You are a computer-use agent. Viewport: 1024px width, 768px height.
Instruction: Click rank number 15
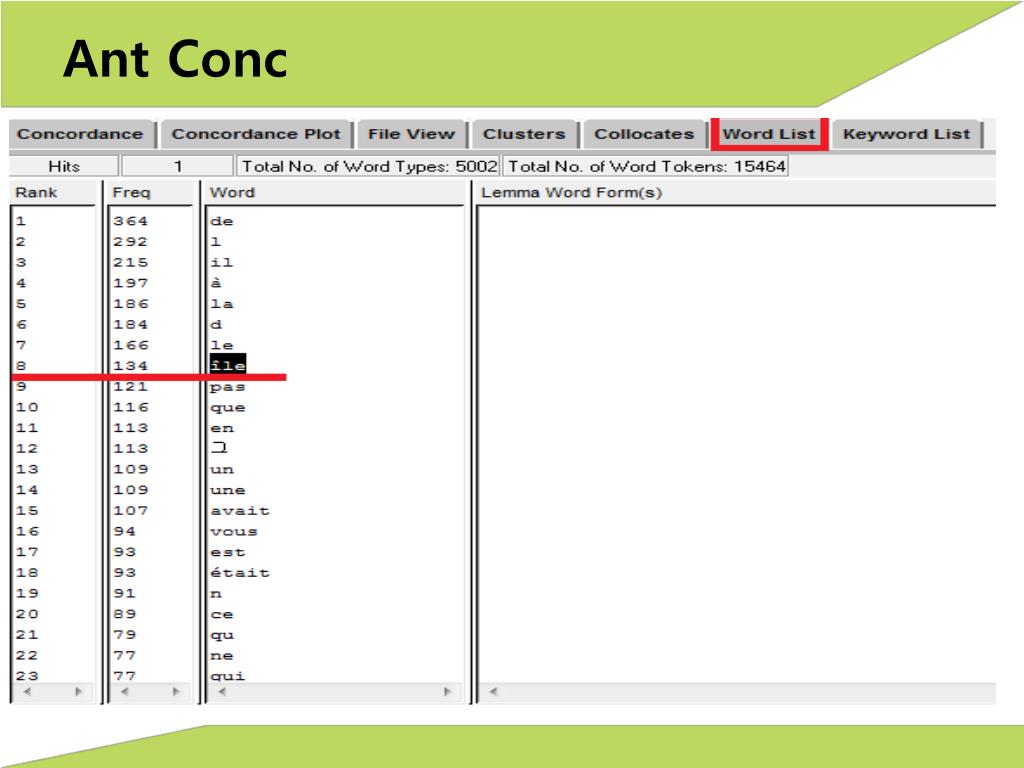click(27, 511)
